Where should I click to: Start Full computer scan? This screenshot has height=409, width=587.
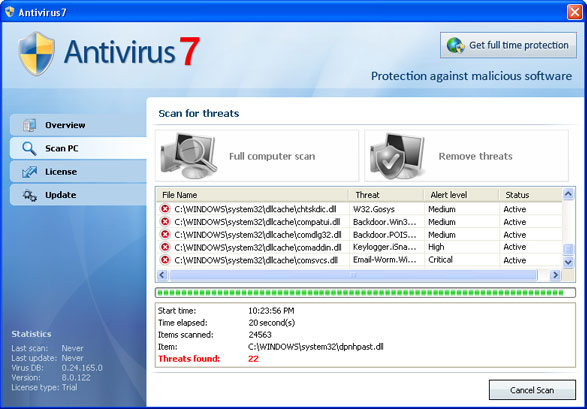(x=257, y=156)
